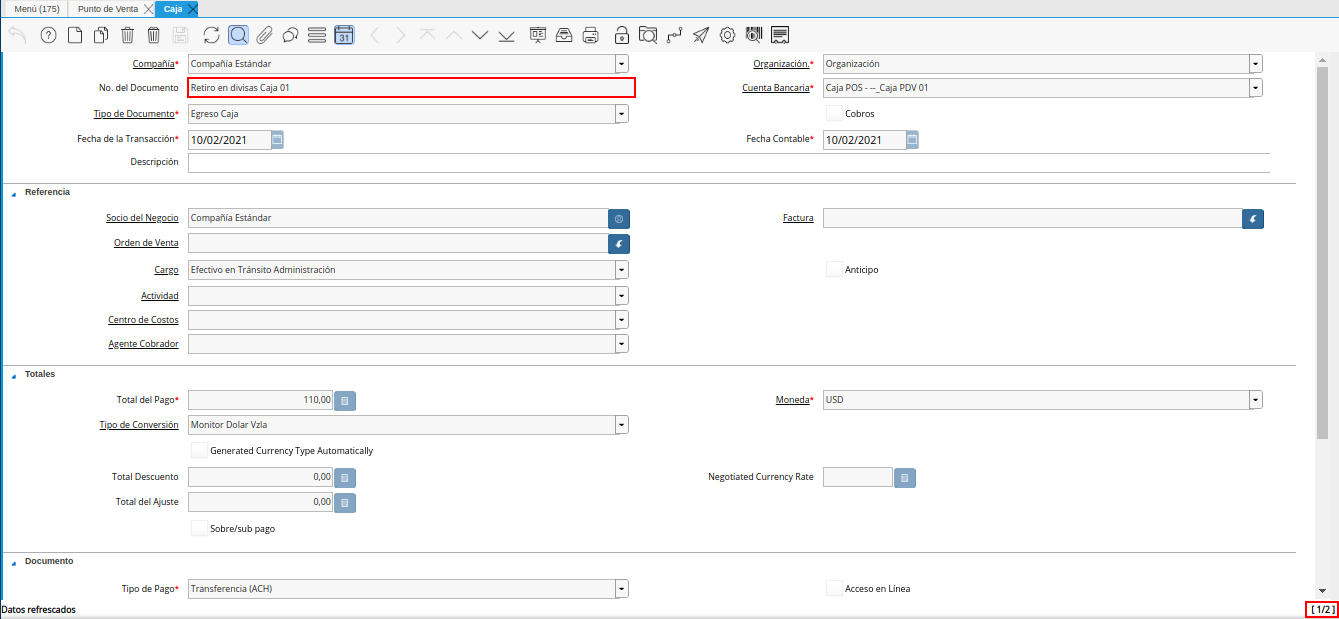1339x619 pixels.
Task: Toggle the Anticipo checkbox
Action: [834, 269]
